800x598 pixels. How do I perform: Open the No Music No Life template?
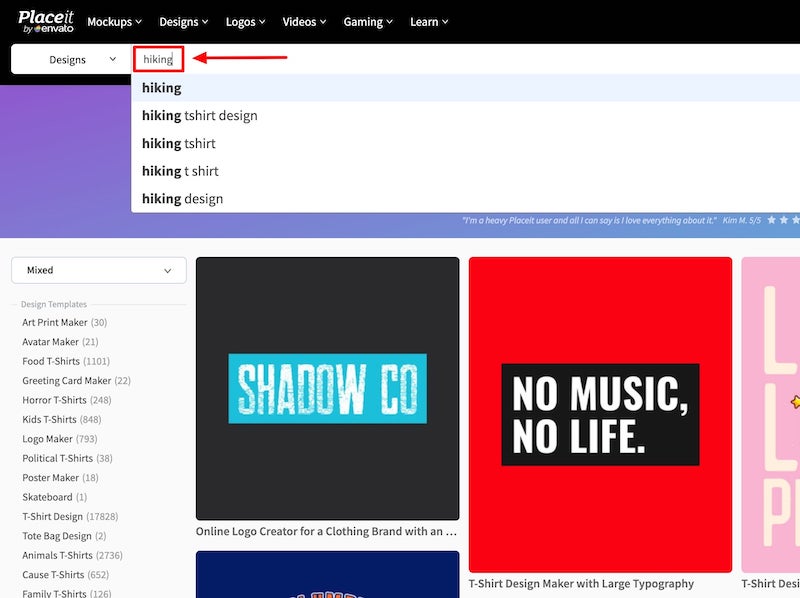point(600,414)
